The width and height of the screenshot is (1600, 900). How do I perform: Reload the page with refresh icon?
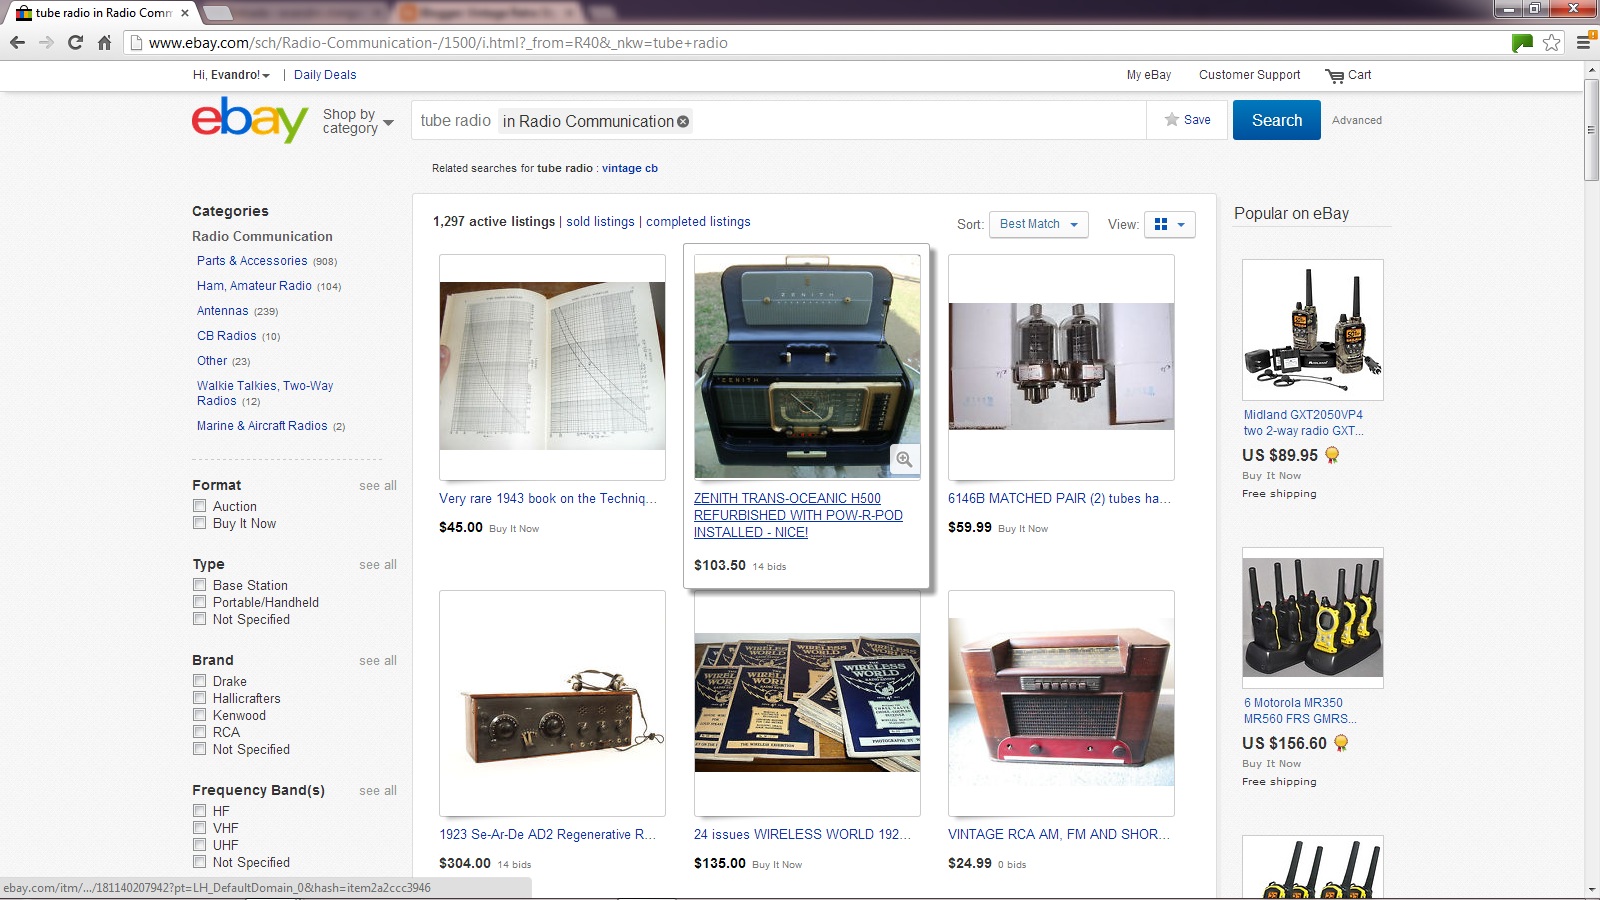coord(75,42)
